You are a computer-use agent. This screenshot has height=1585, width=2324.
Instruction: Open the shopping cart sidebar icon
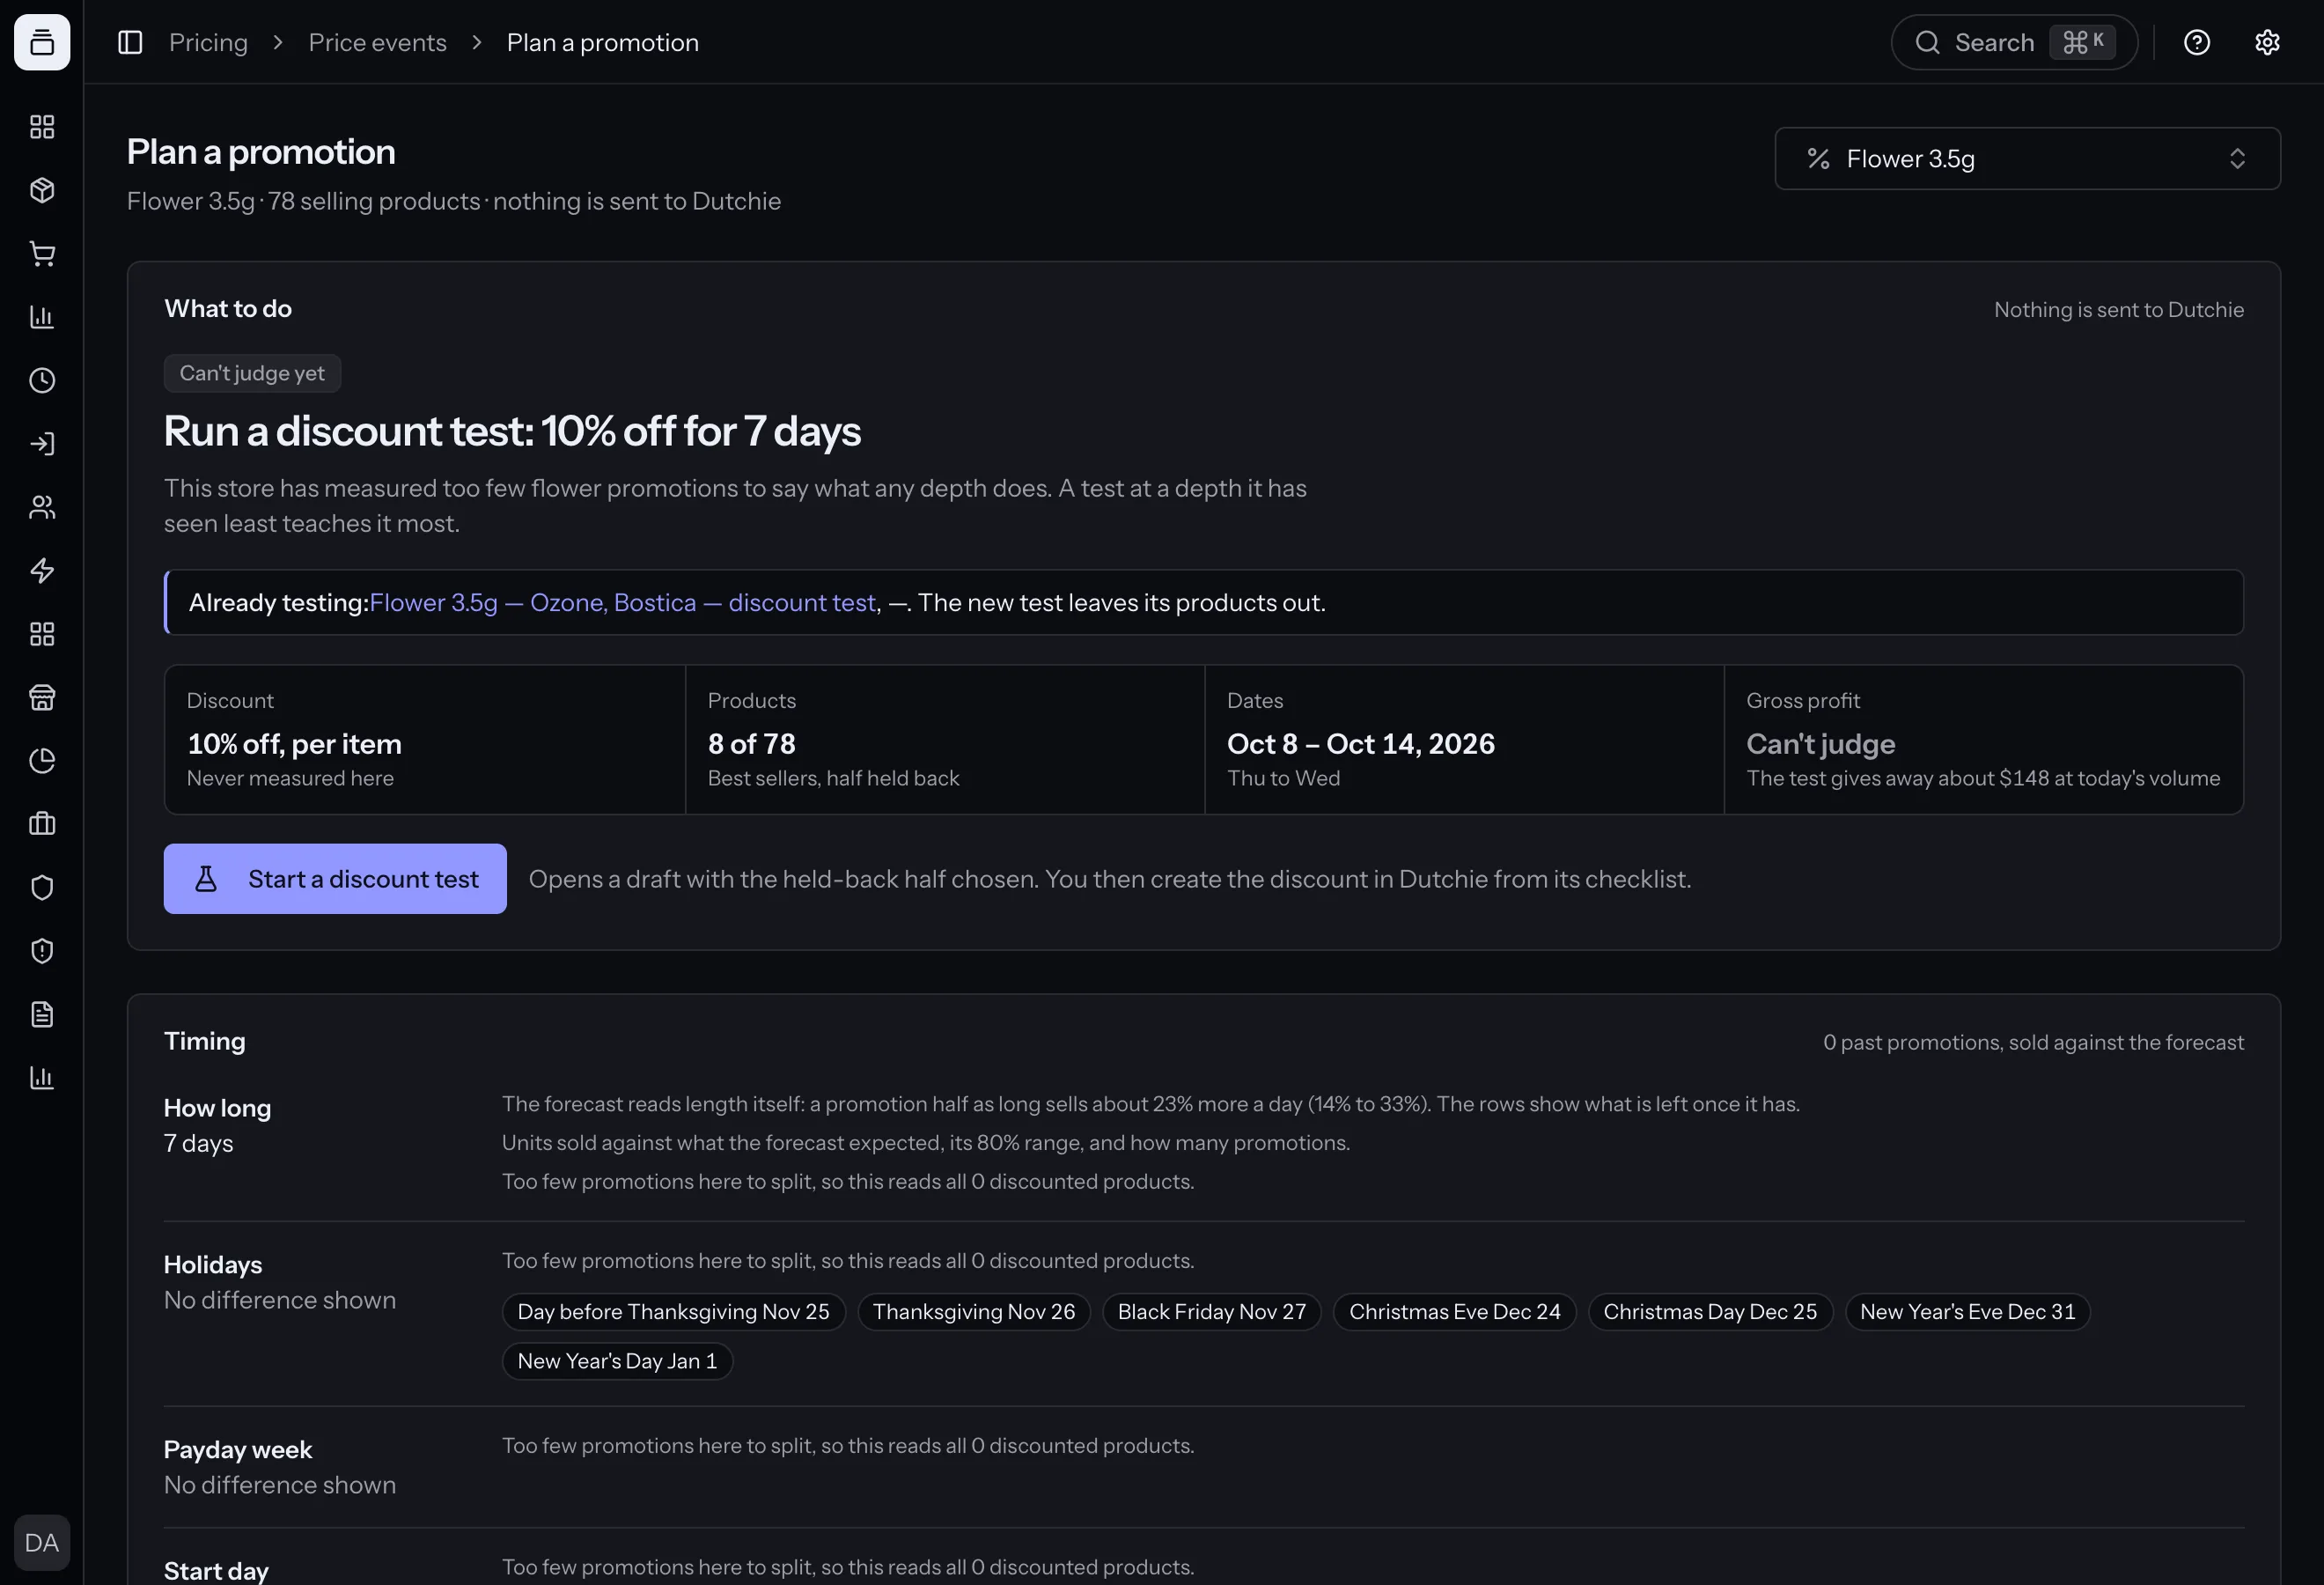point(42,254)
